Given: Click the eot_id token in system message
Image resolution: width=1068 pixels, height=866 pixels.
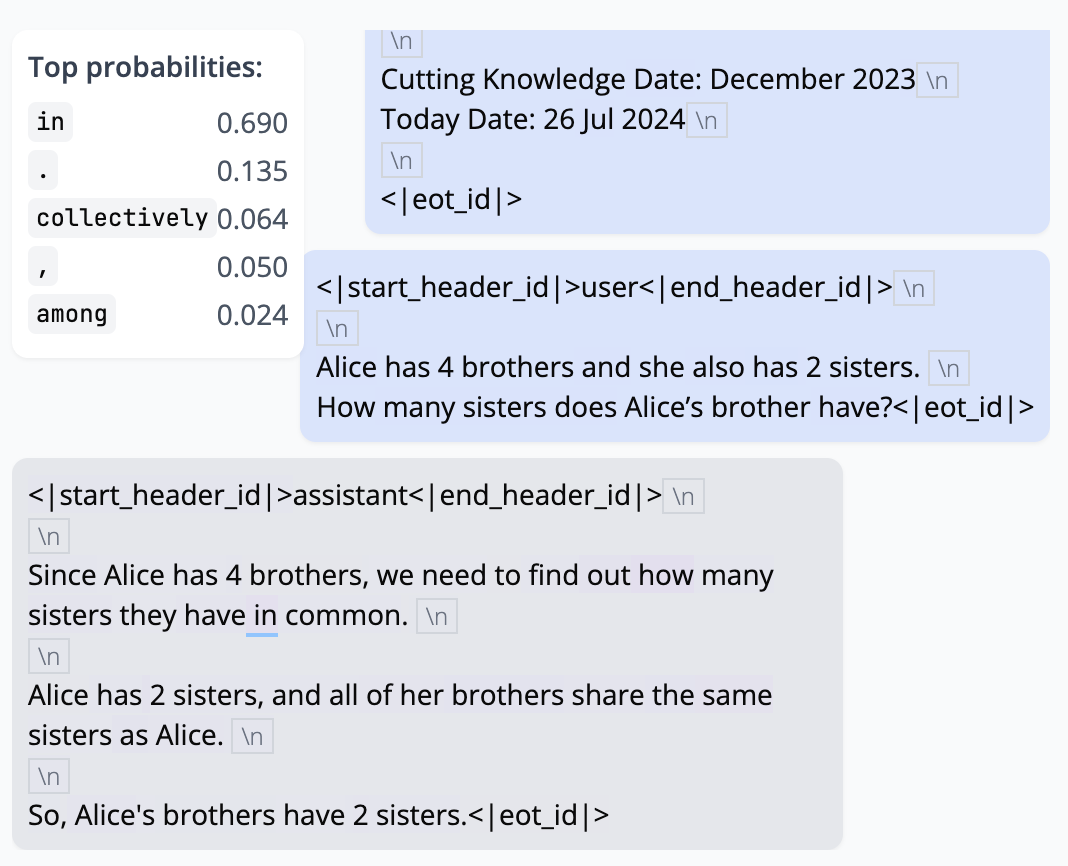Looking at the screenshot, I should pyautogui.click(x=452, y=200).
